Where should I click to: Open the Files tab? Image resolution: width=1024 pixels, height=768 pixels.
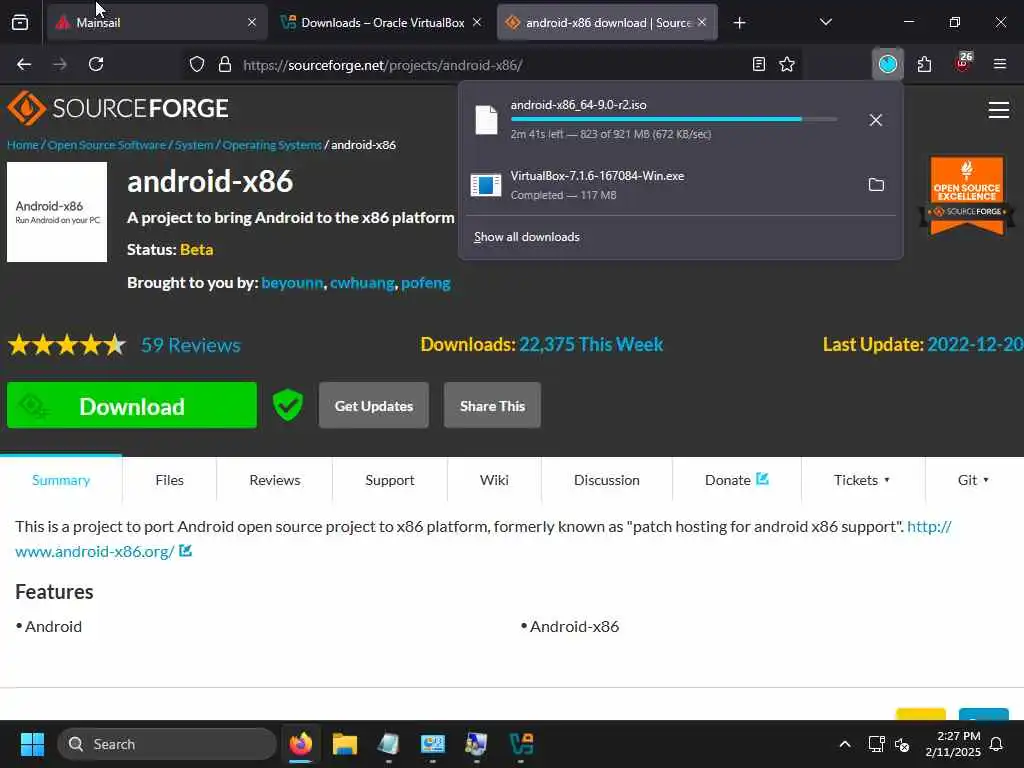(169, 480)
